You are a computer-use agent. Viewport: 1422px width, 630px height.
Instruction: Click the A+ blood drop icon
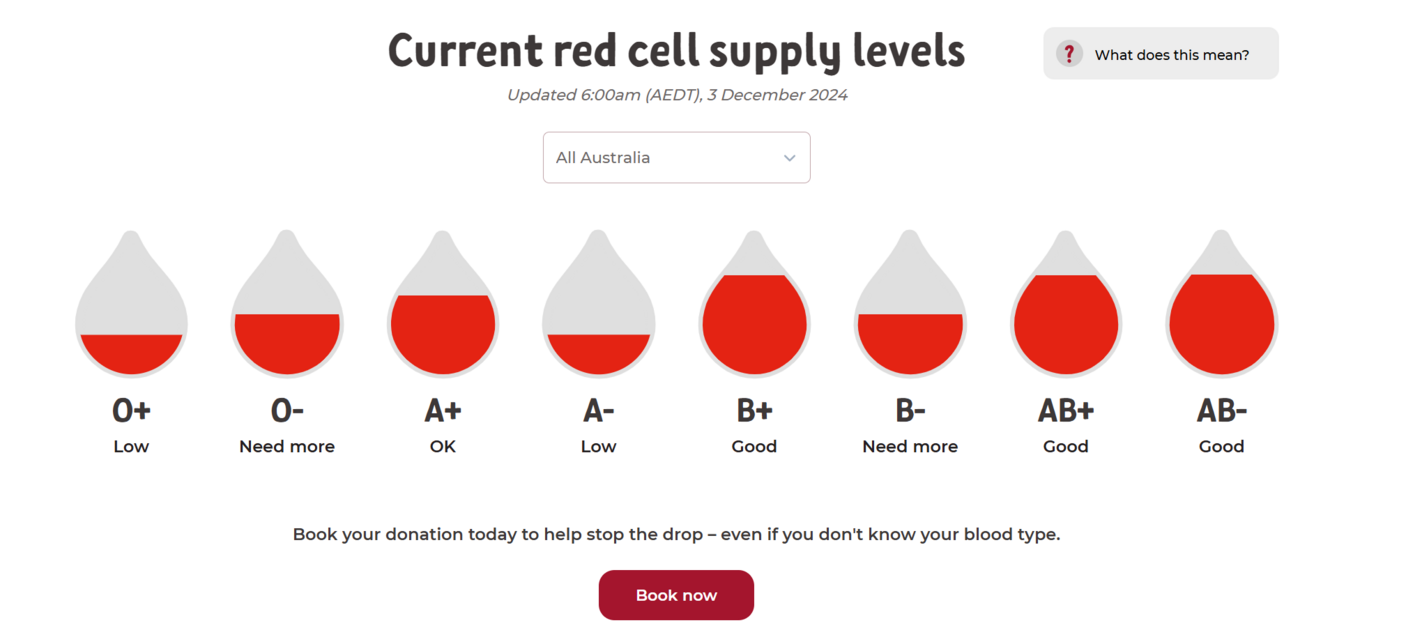tap(443, 320)
